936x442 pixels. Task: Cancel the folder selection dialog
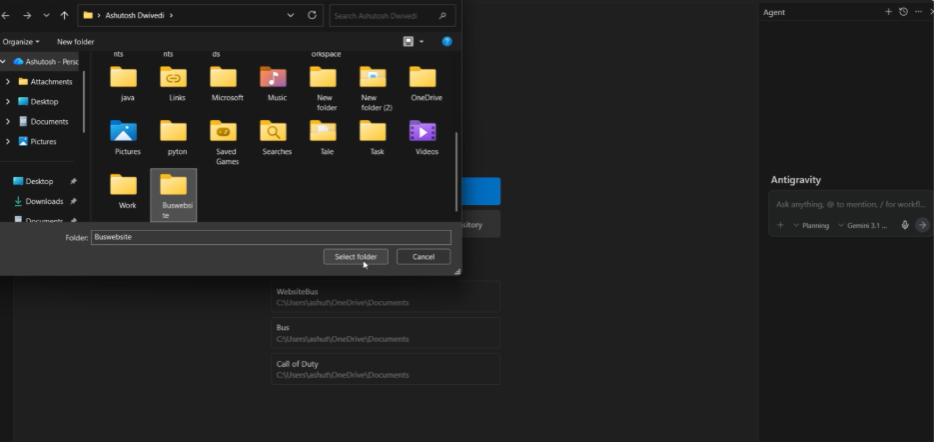coord(423,257)
